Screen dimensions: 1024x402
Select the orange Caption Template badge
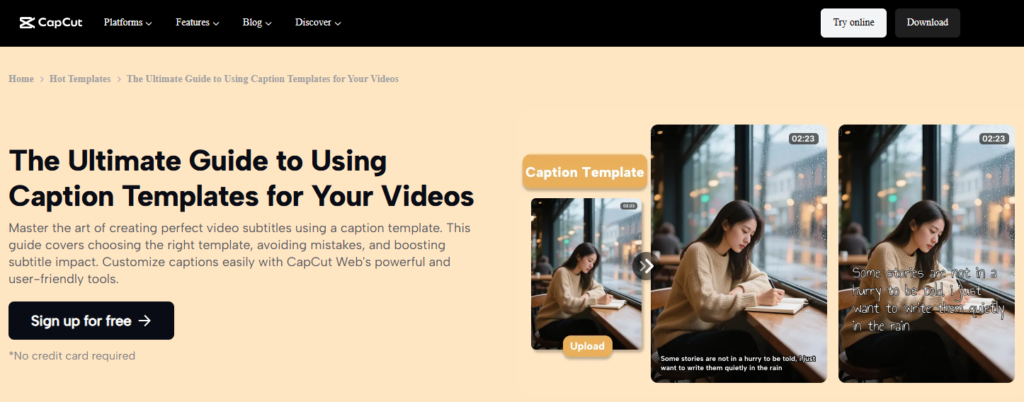(x=585, y=172)
